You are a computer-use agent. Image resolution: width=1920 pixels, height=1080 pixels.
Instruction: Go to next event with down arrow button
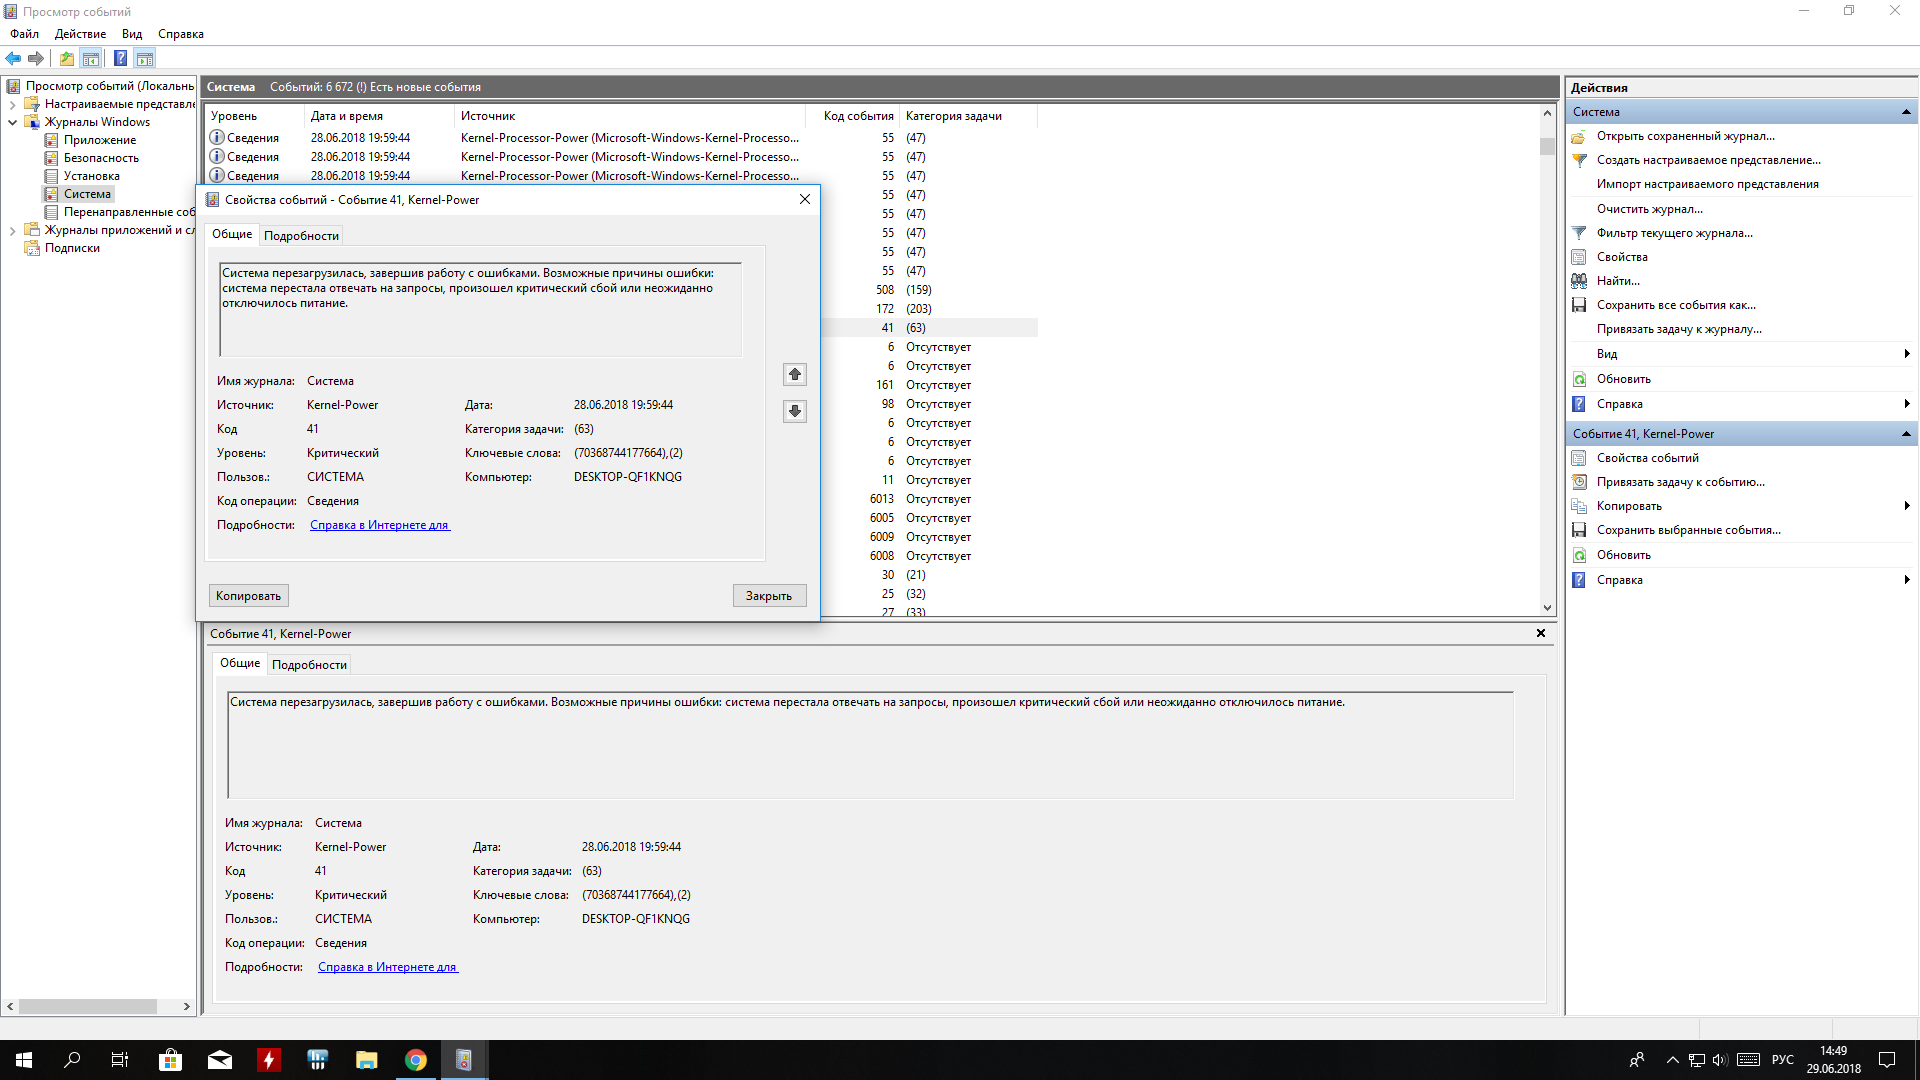pos(795,411)
